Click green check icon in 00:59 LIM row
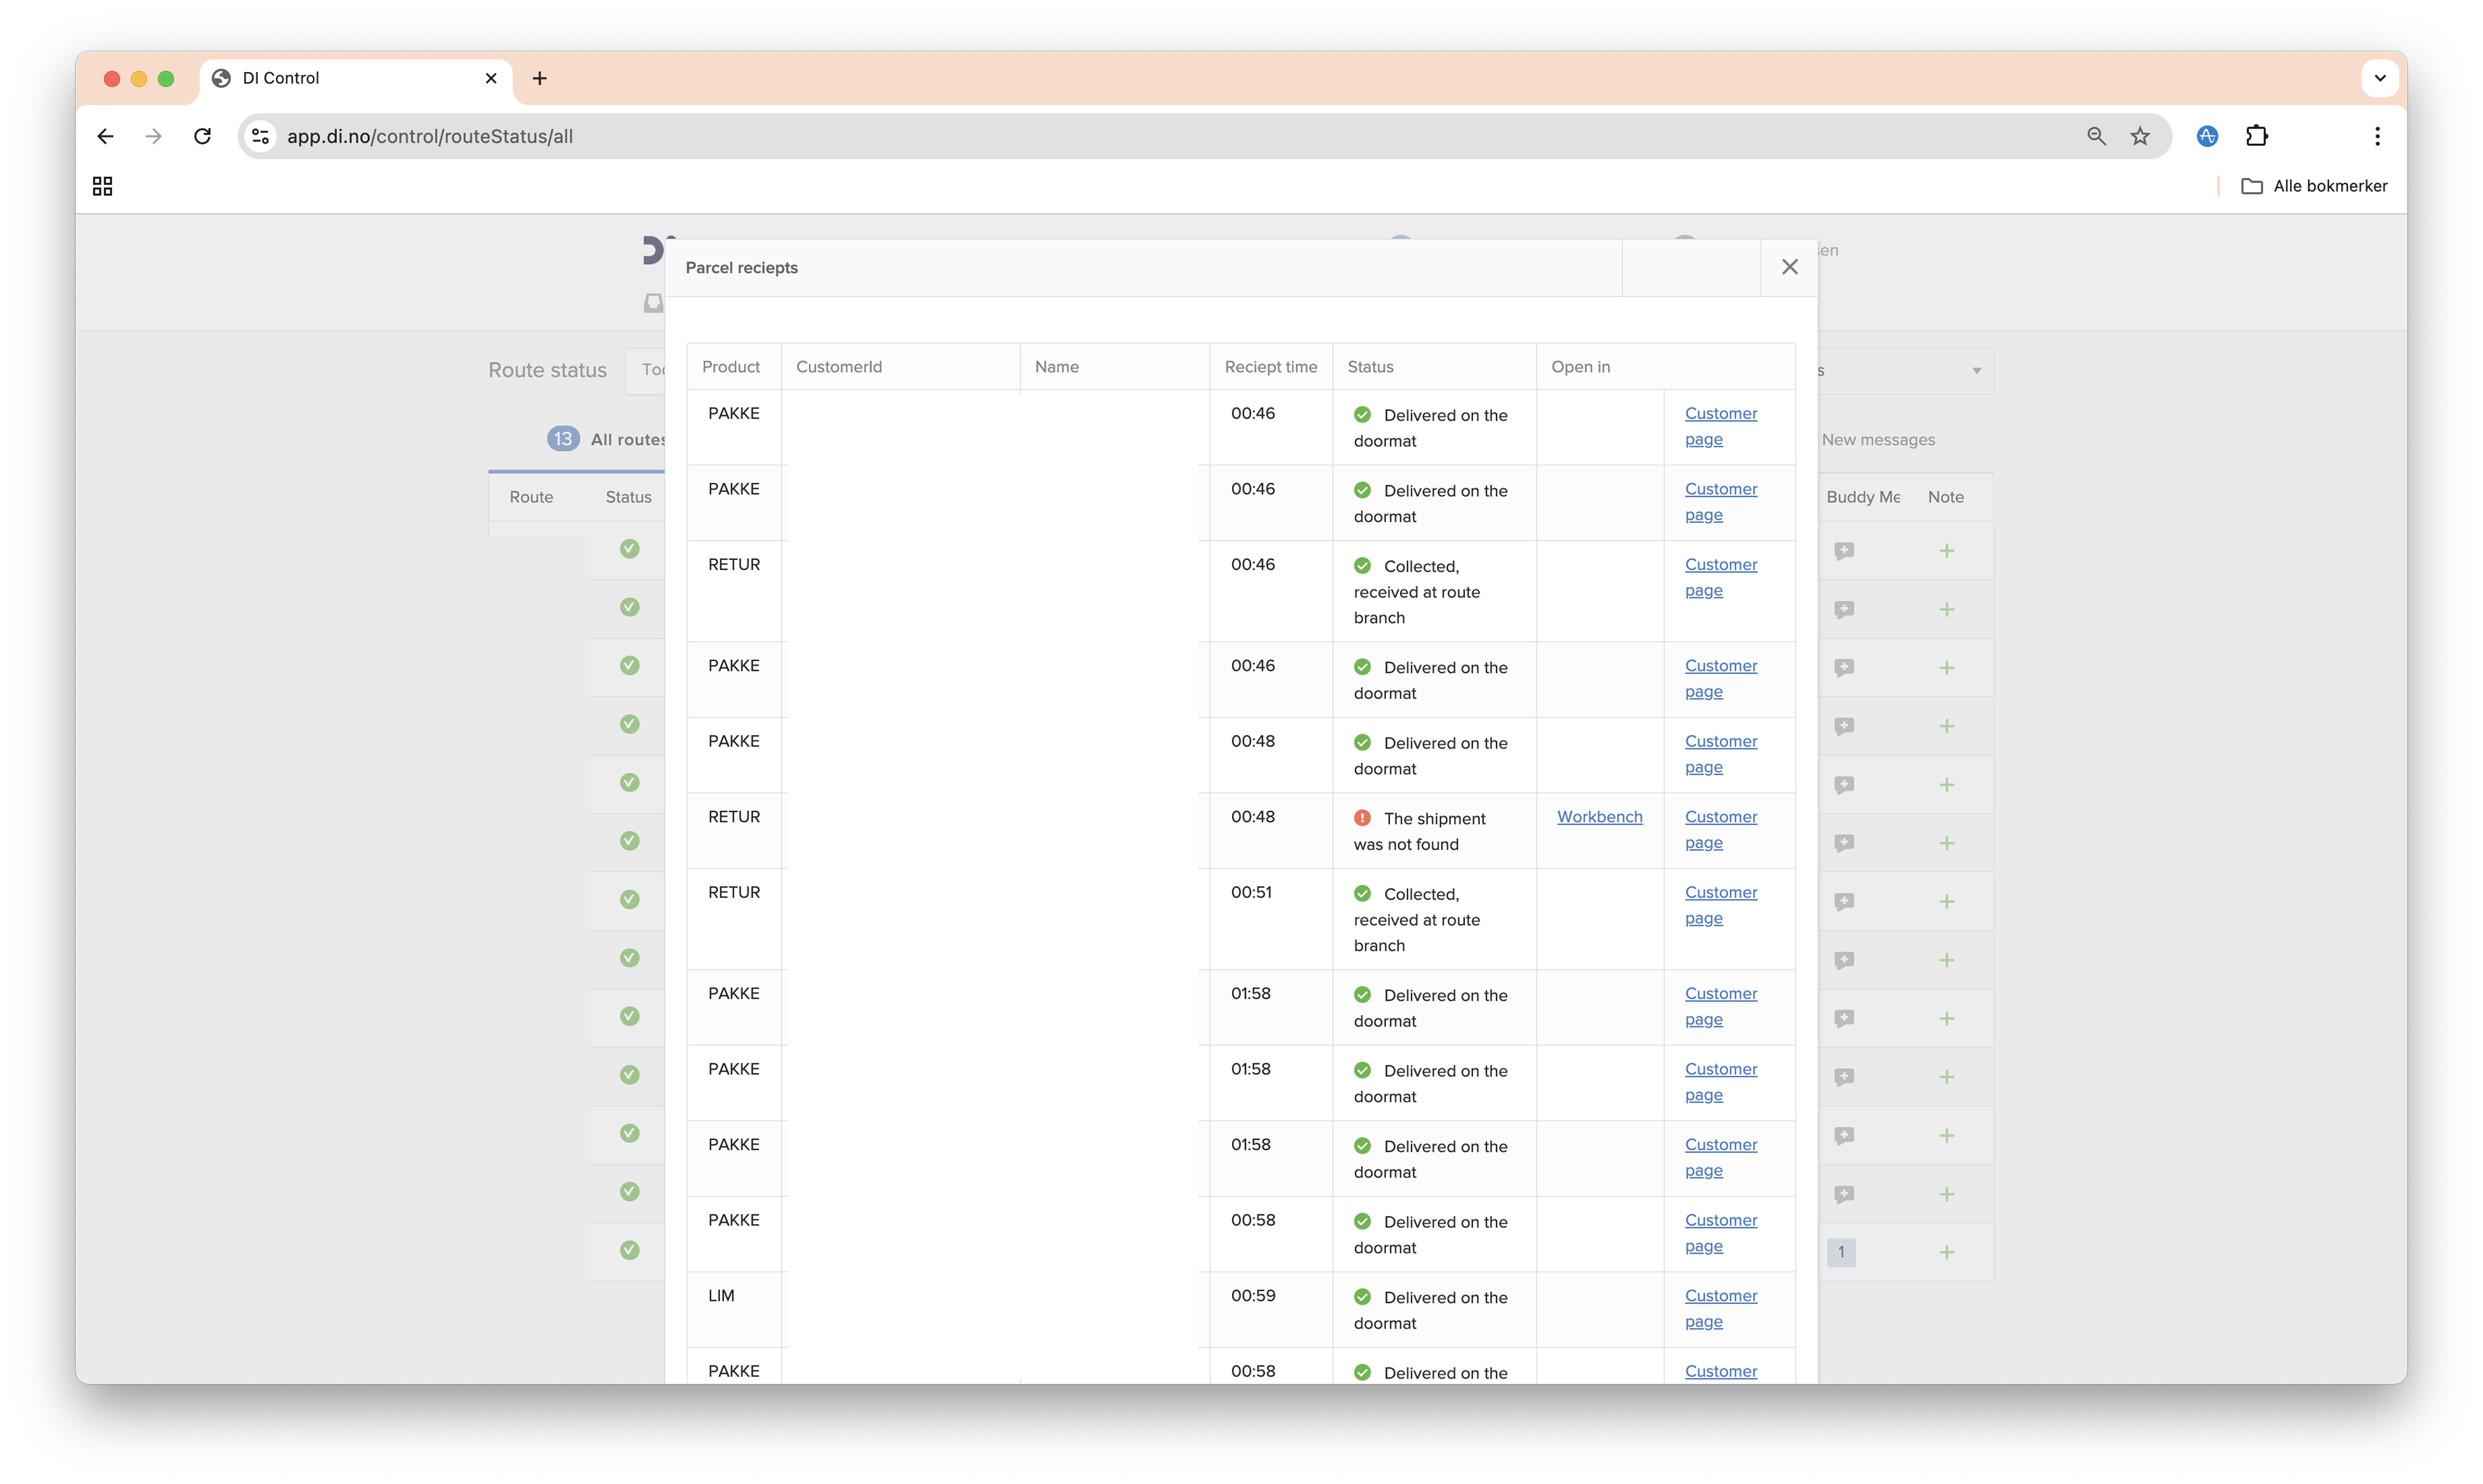Screen dimensions: 2483x1484 click(x=1362, y=1297)
